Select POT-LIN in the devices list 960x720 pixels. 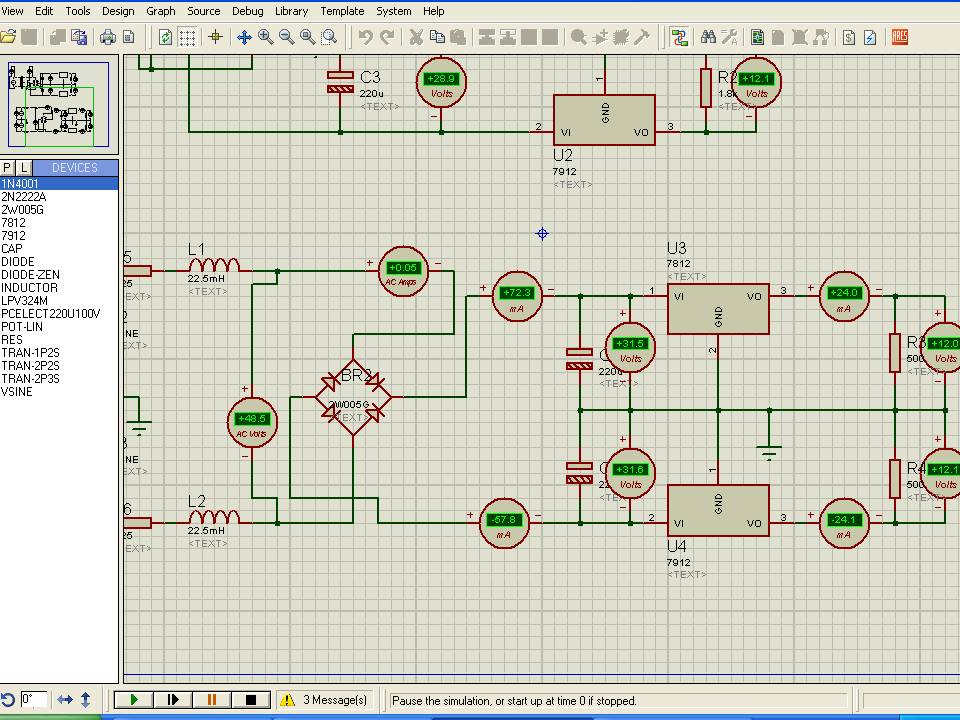pyautogui.click(x=22, y=327)
